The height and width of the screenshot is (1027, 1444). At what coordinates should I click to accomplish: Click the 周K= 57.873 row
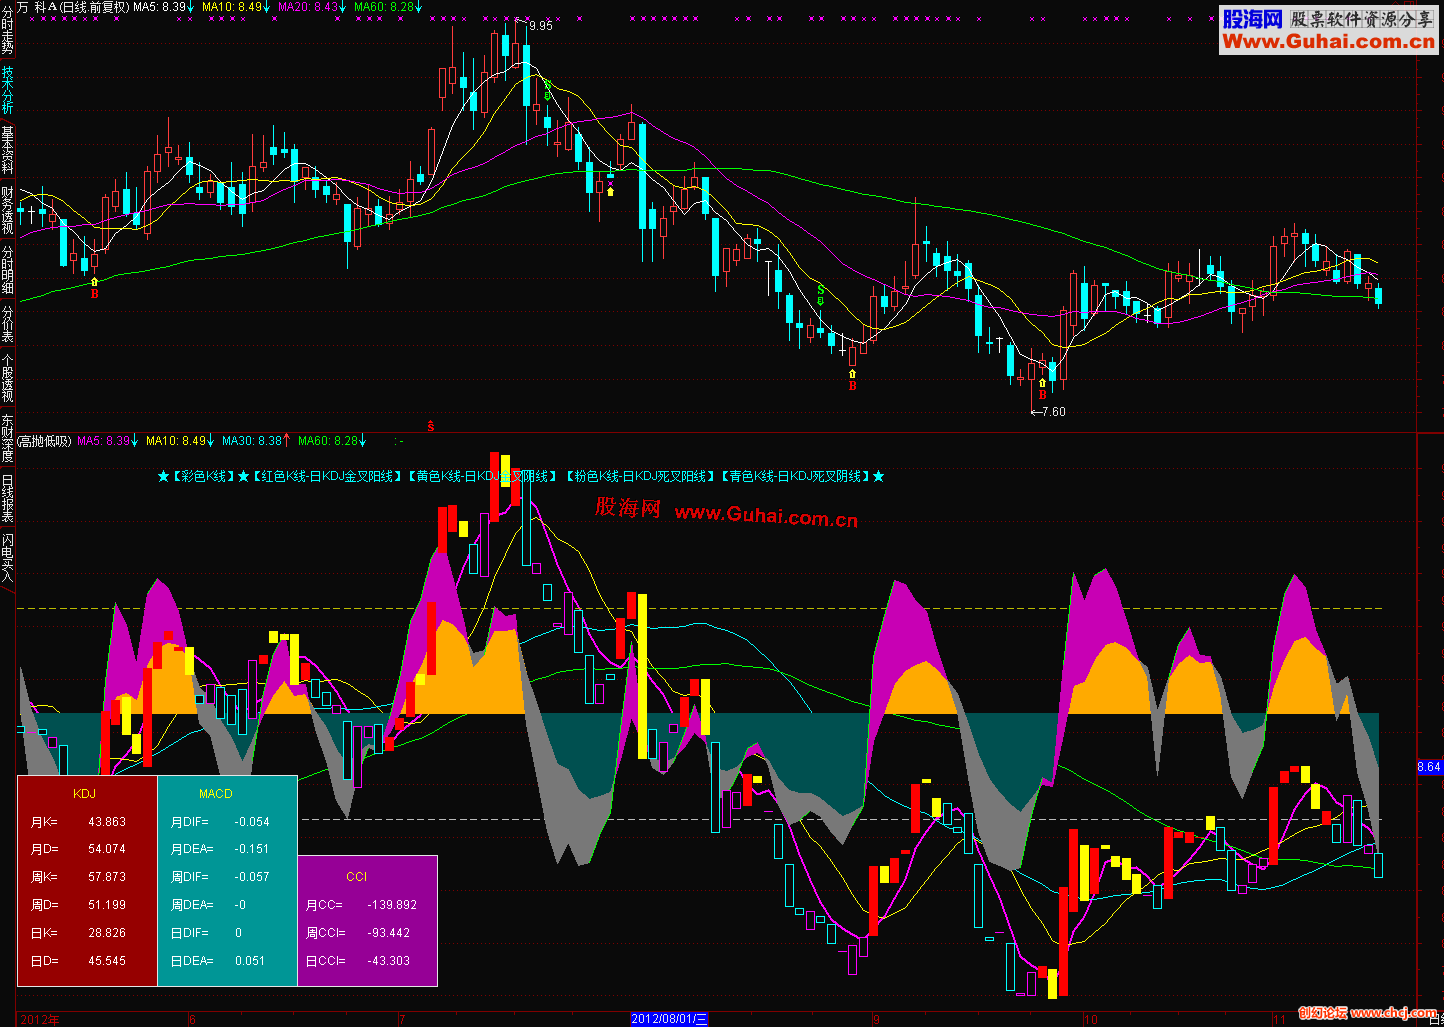78,877
